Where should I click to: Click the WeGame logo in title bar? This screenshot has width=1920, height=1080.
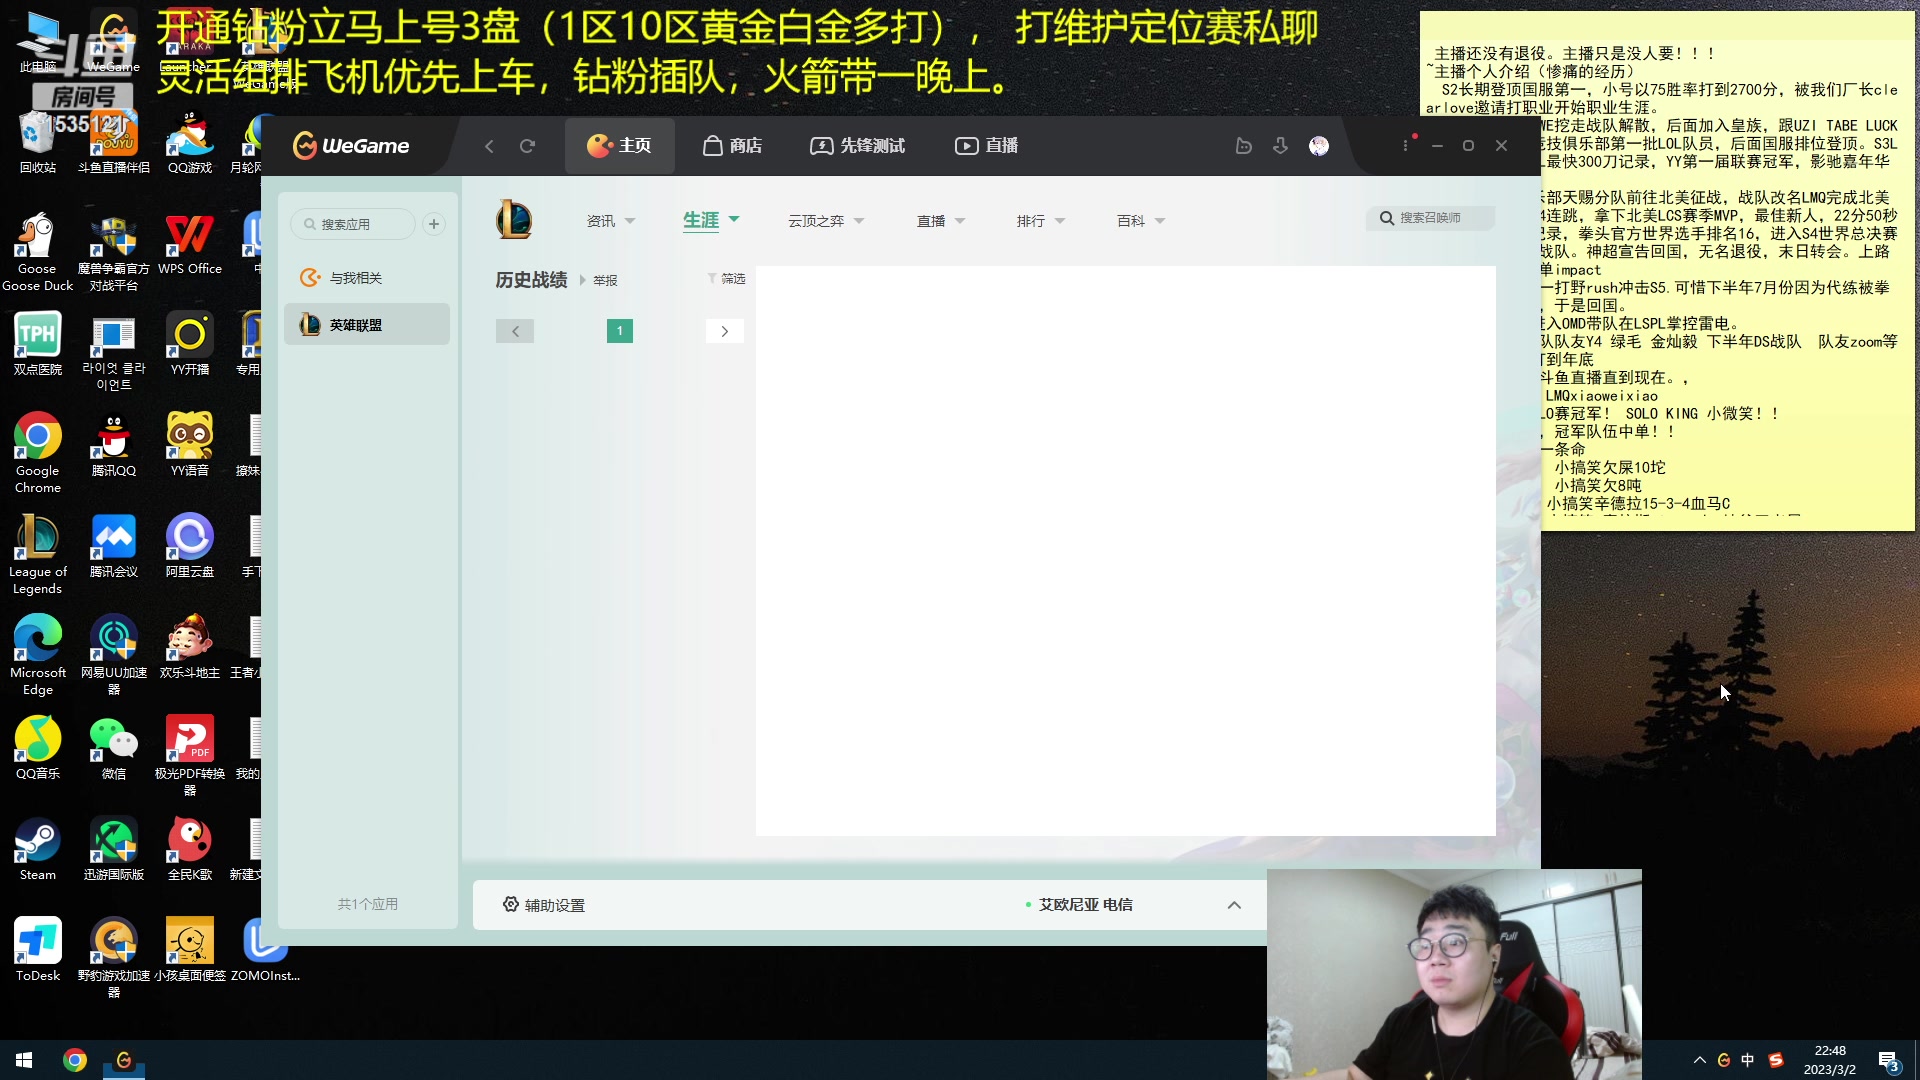point(351,146)
